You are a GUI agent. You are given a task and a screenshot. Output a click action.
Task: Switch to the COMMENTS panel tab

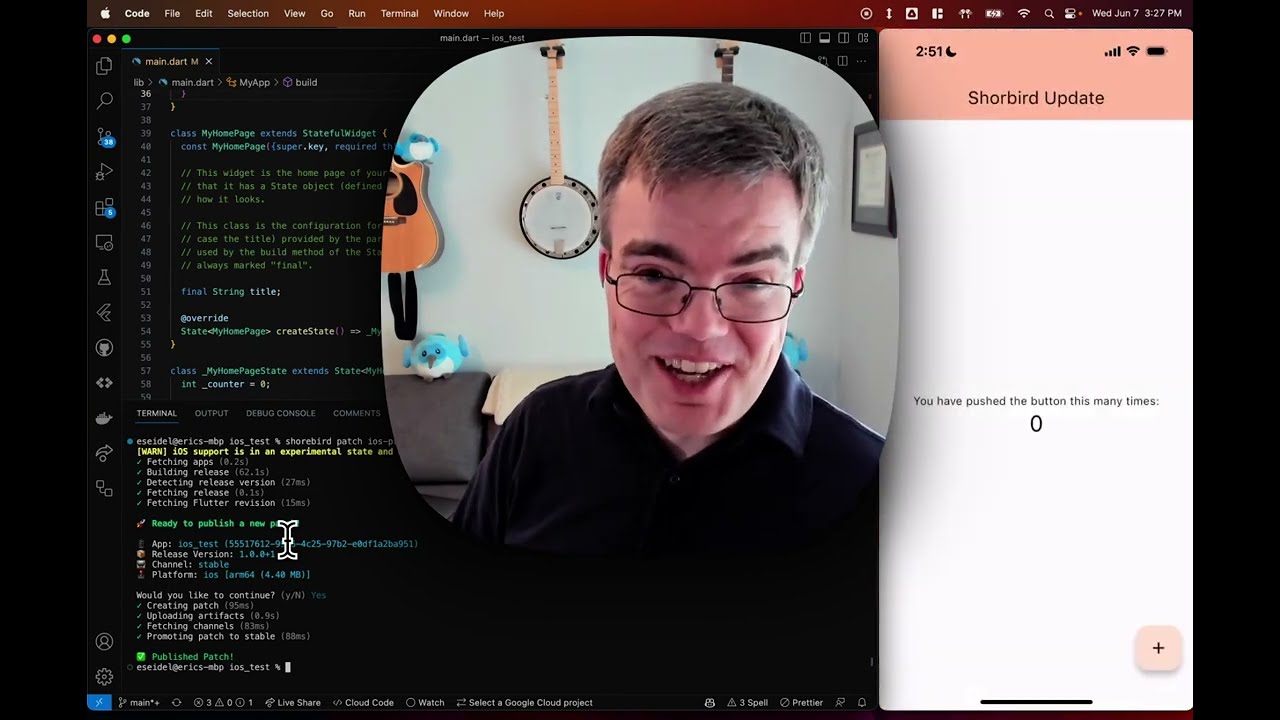coord(356,413)
